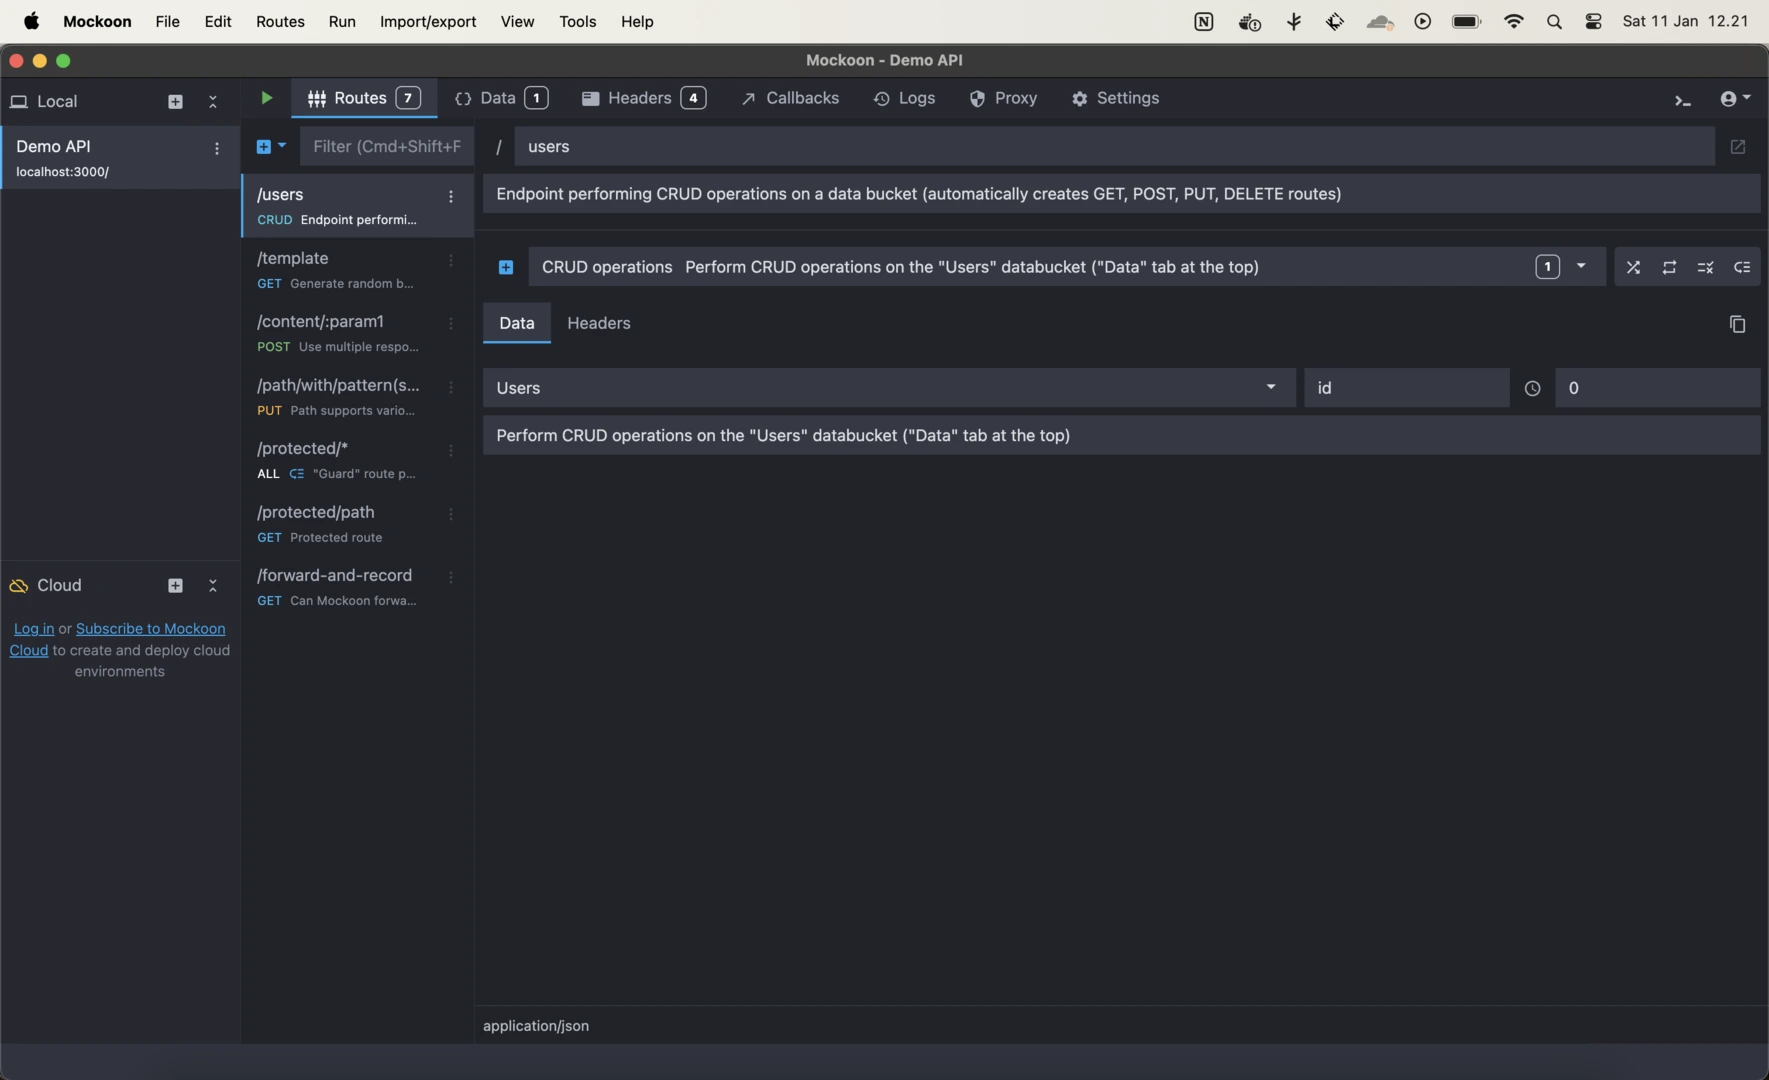
Task: Open the account menu dropdown
Action: click(x=1735, y=98)
